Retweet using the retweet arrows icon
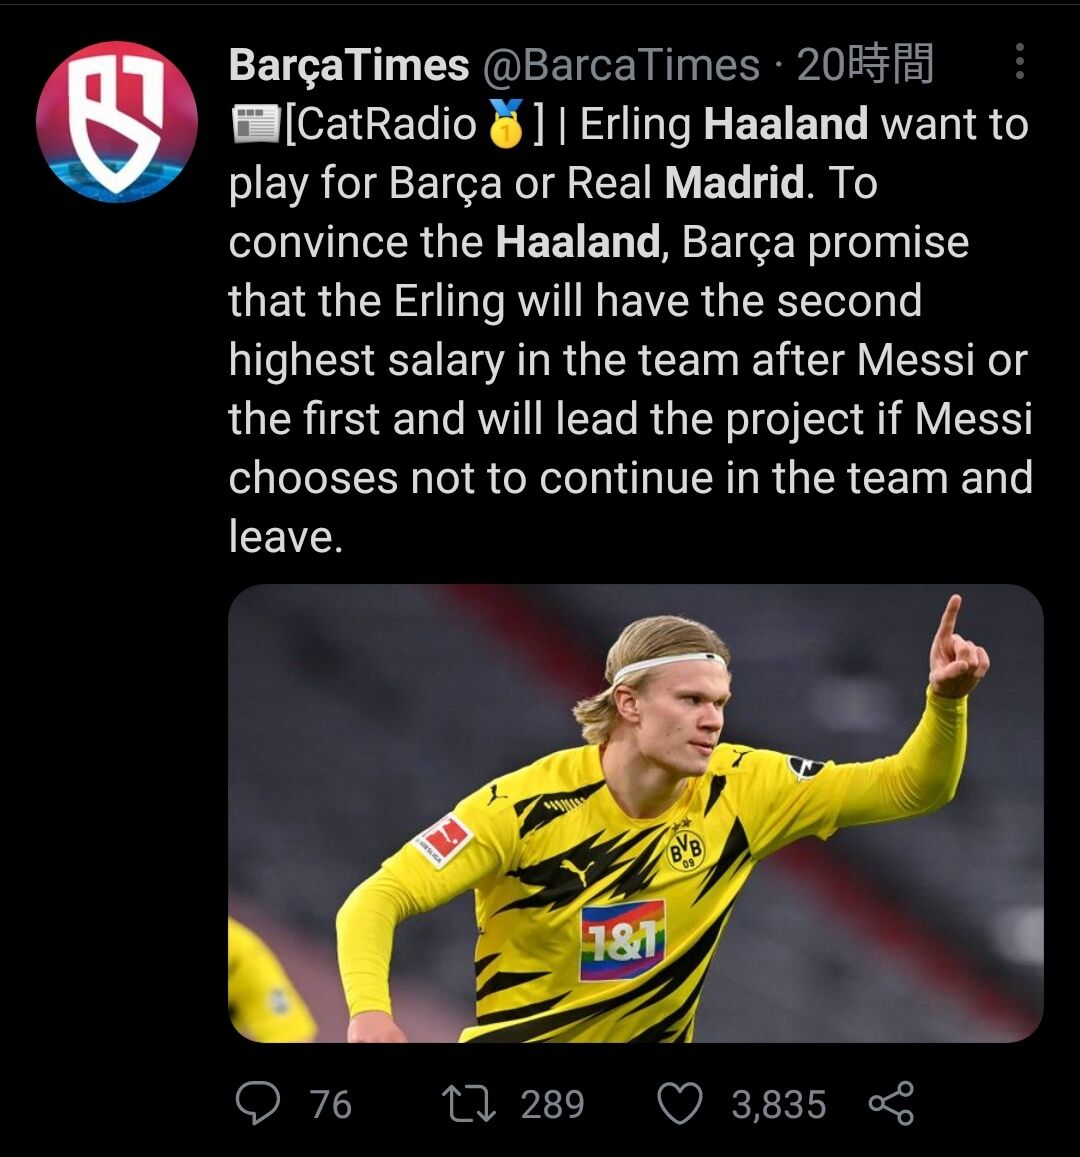The width and height of the screenshot is (1080, 1157). pos(468,1104)
